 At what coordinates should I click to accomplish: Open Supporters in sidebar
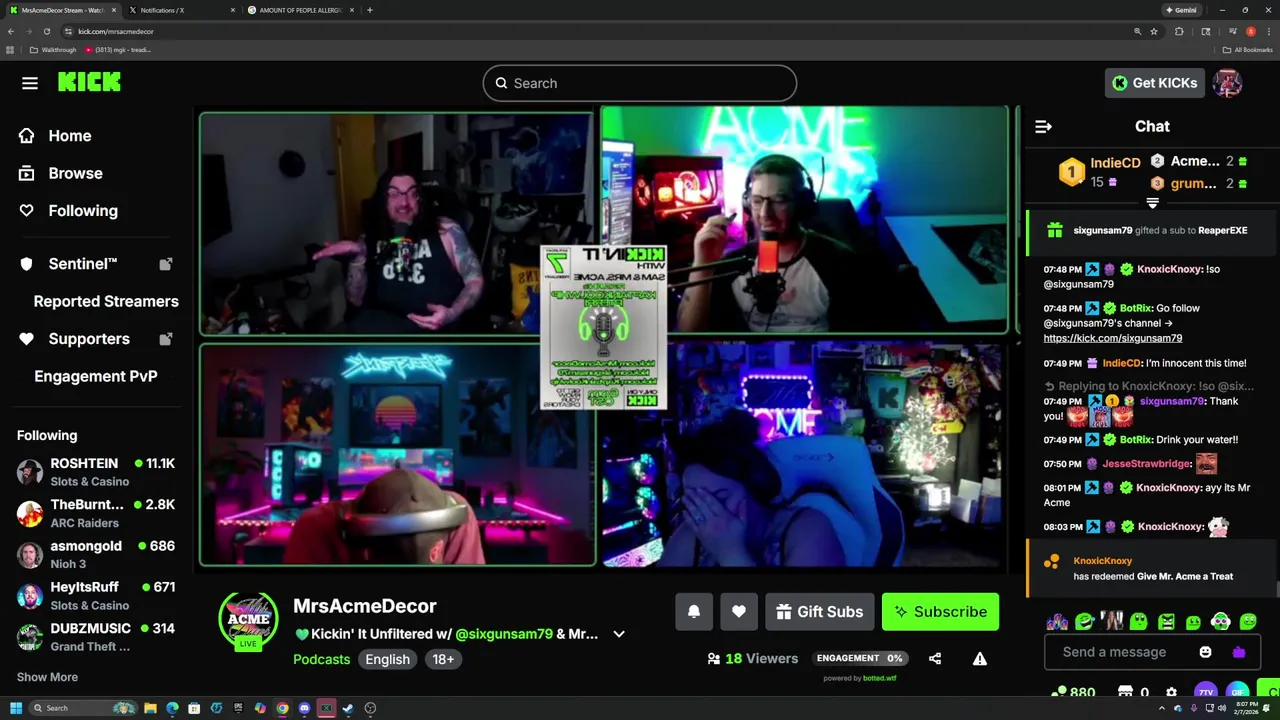click(x=96, y=339)
